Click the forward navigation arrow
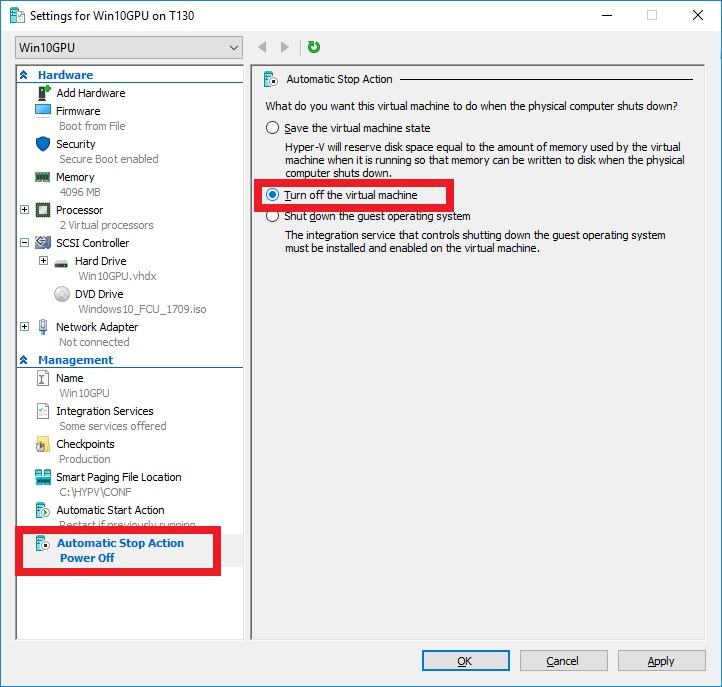The height and width of the screenshot is (687, 722). point(285,47)
